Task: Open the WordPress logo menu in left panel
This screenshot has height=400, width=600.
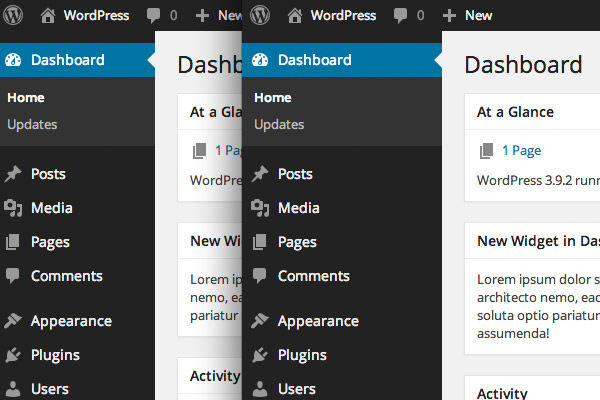Action: pos(13,15)
